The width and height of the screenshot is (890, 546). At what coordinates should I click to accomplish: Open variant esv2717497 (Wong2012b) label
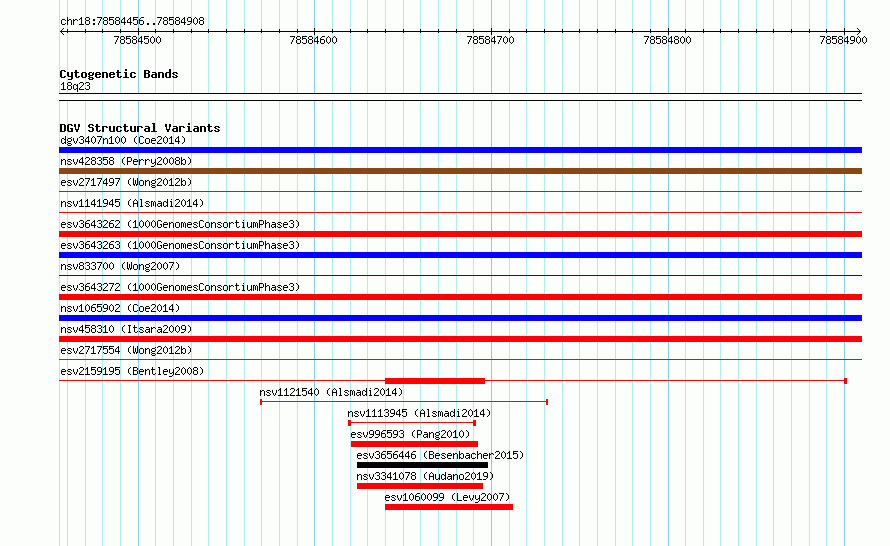click(x=126, y=182)
